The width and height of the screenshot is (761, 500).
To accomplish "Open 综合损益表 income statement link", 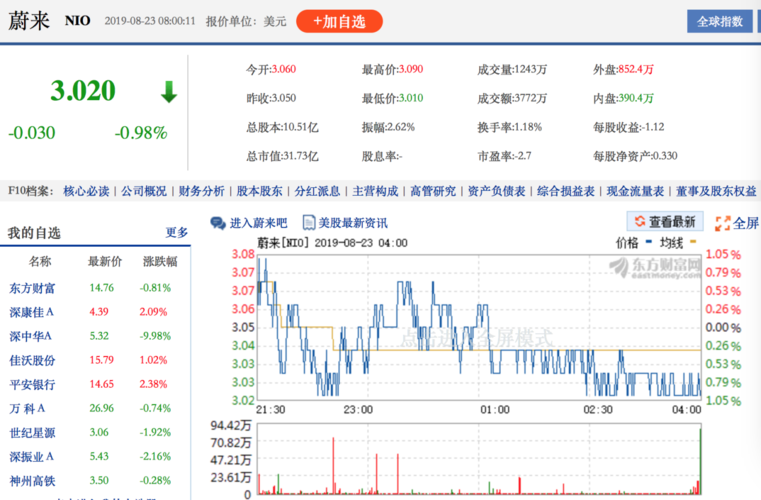I will click(x=566, y=191).
